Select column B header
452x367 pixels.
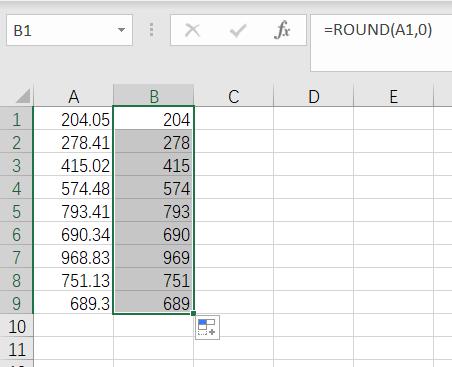pos(153,96)
